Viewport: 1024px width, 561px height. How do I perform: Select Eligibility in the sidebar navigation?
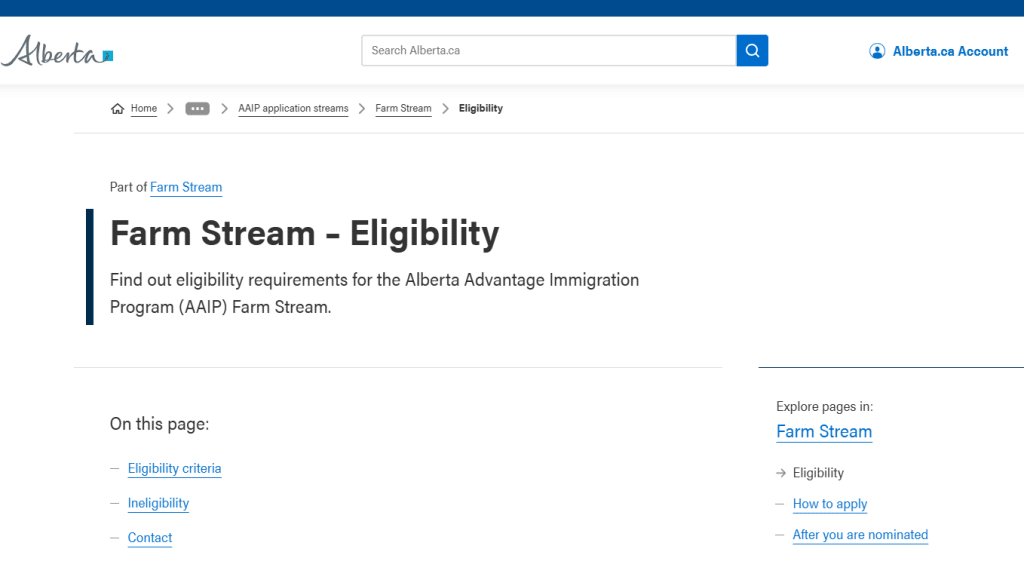(x=818, y=473)
